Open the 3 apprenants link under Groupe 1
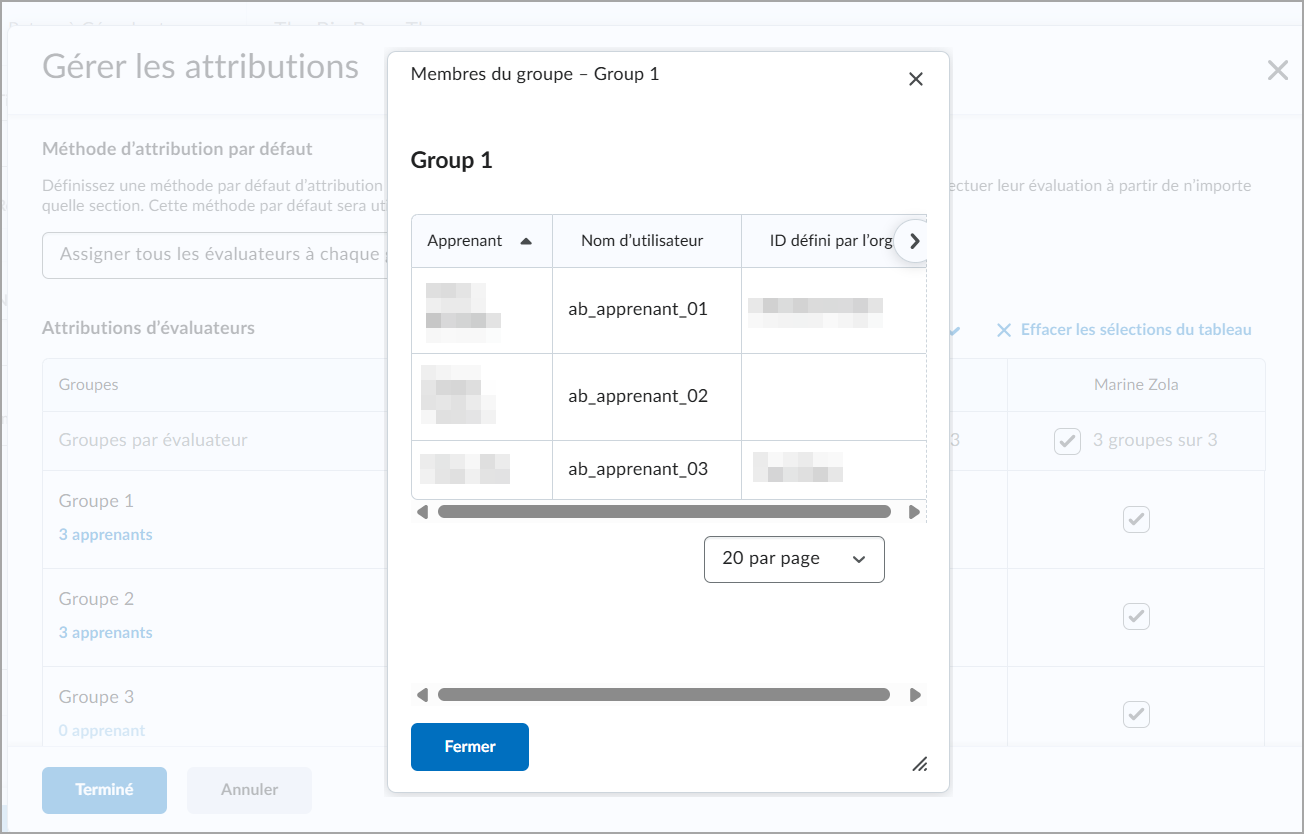 pos(105,534)
